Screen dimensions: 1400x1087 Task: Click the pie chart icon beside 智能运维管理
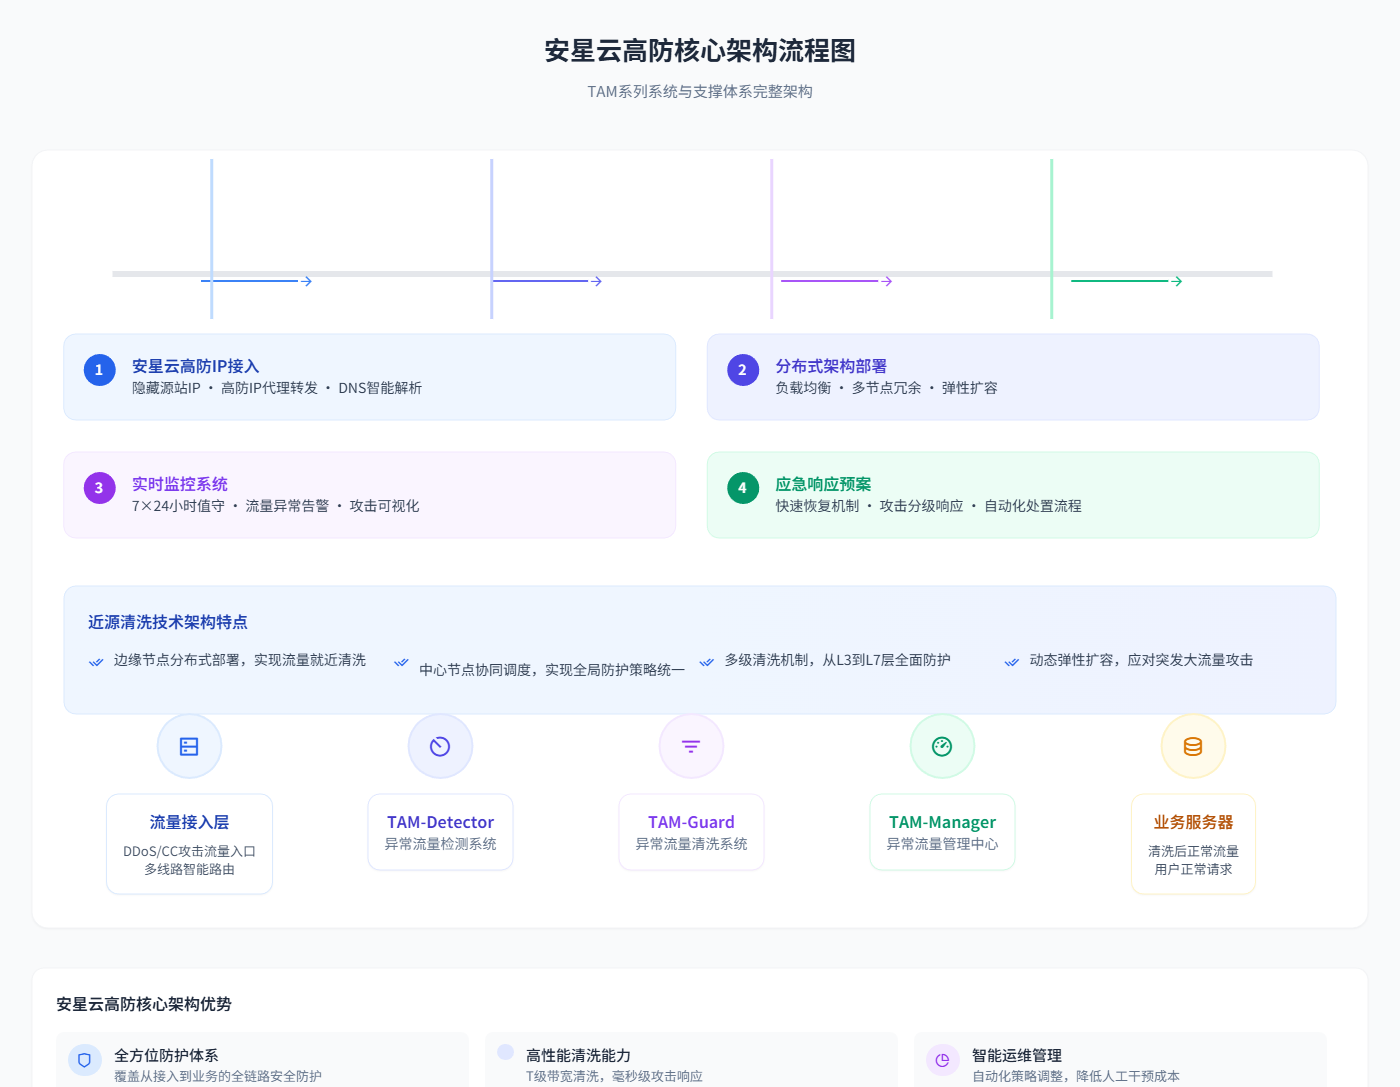942,1060
